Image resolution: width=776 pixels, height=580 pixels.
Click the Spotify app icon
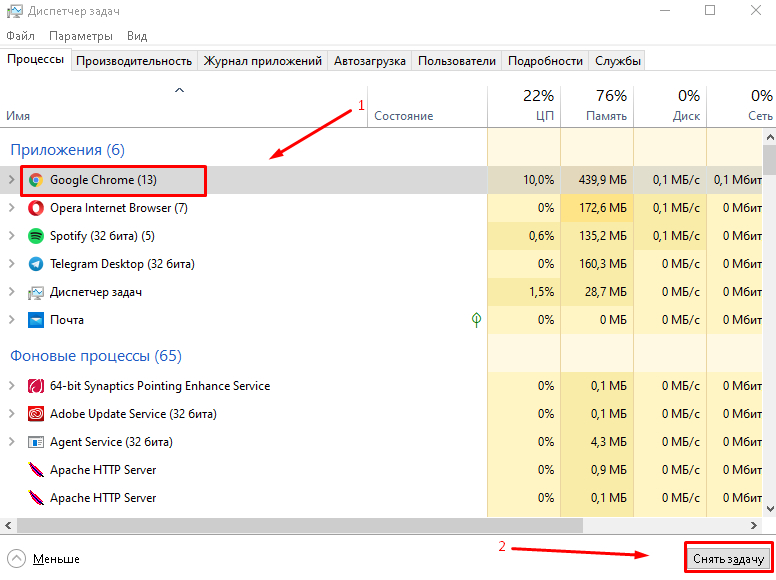36,236
